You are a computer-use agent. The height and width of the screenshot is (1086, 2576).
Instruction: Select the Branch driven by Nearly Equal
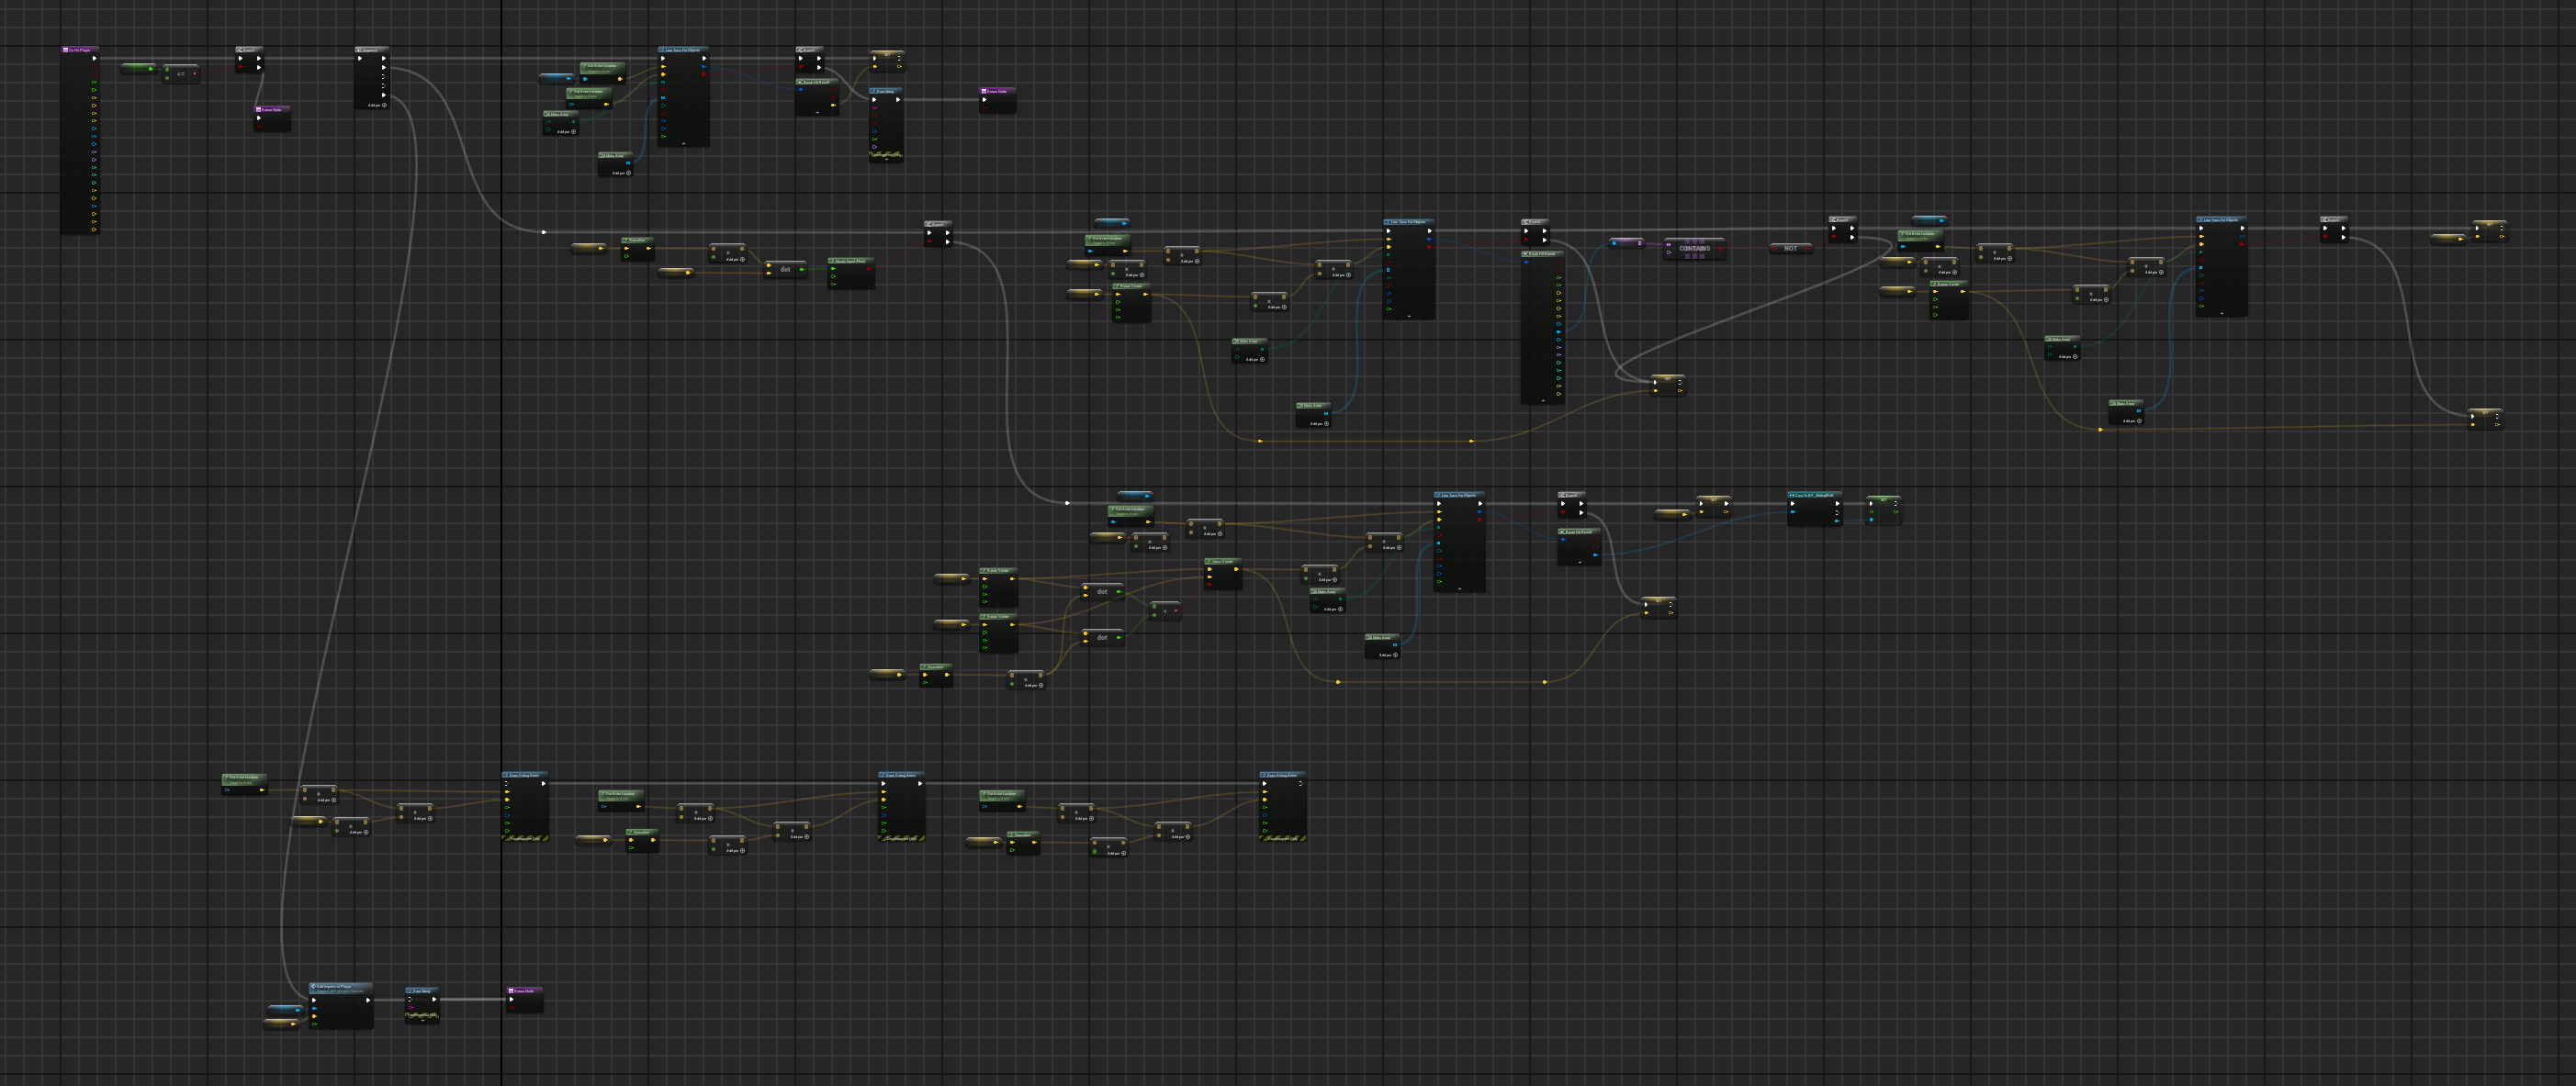tap(939, 233)
